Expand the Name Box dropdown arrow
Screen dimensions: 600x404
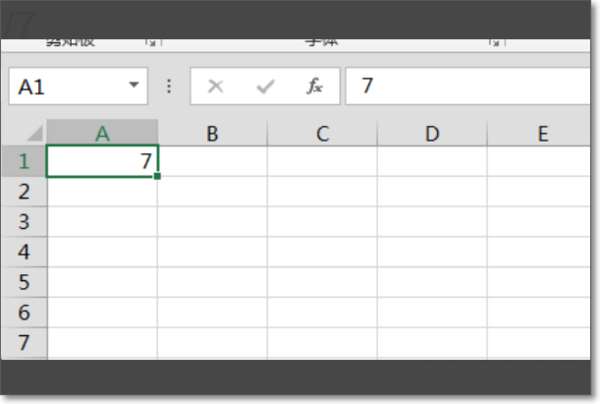click(134, 84)
